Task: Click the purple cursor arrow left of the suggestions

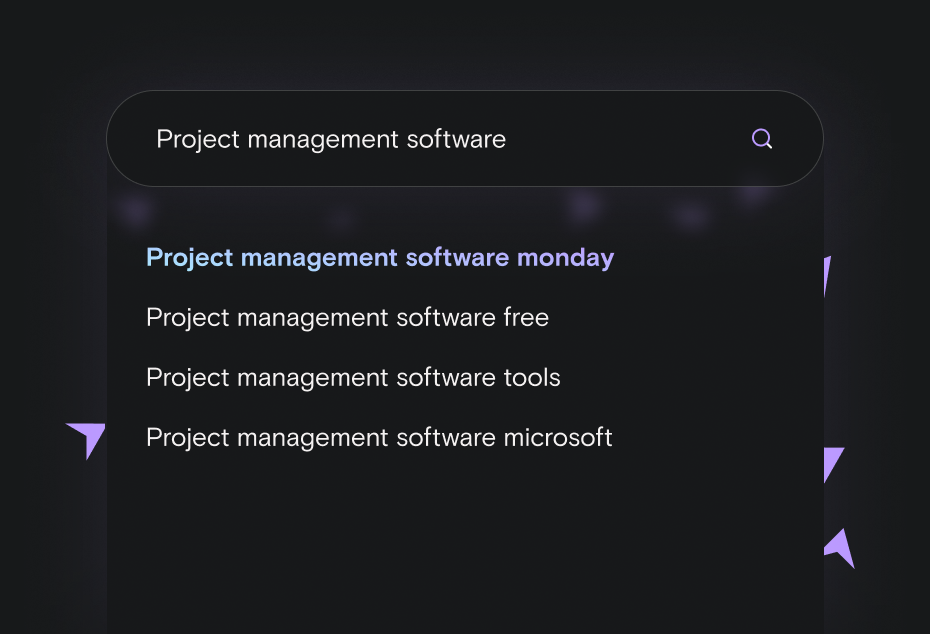Action: (88, 439)
